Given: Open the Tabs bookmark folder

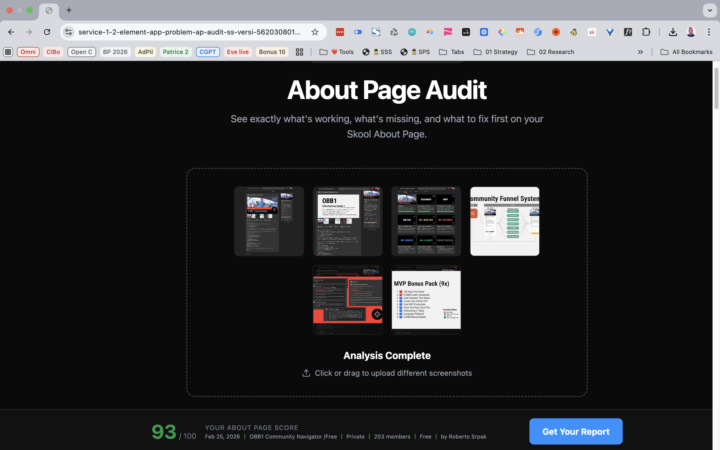Looking at the screenshot, I should click(x=451, y=52).
